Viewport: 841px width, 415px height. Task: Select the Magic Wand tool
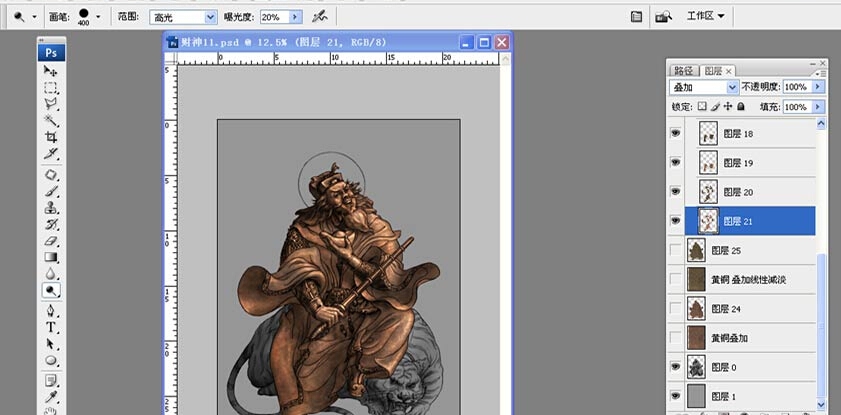click(x=51, y=120)
